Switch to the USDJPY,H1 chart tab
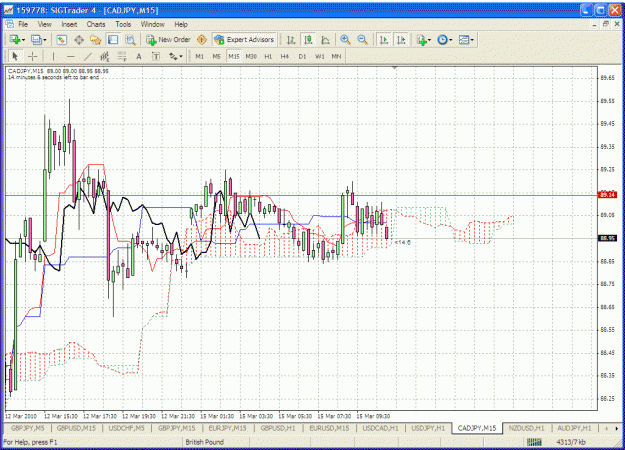This screenshot has width=625, height=450. pos(428,428)
